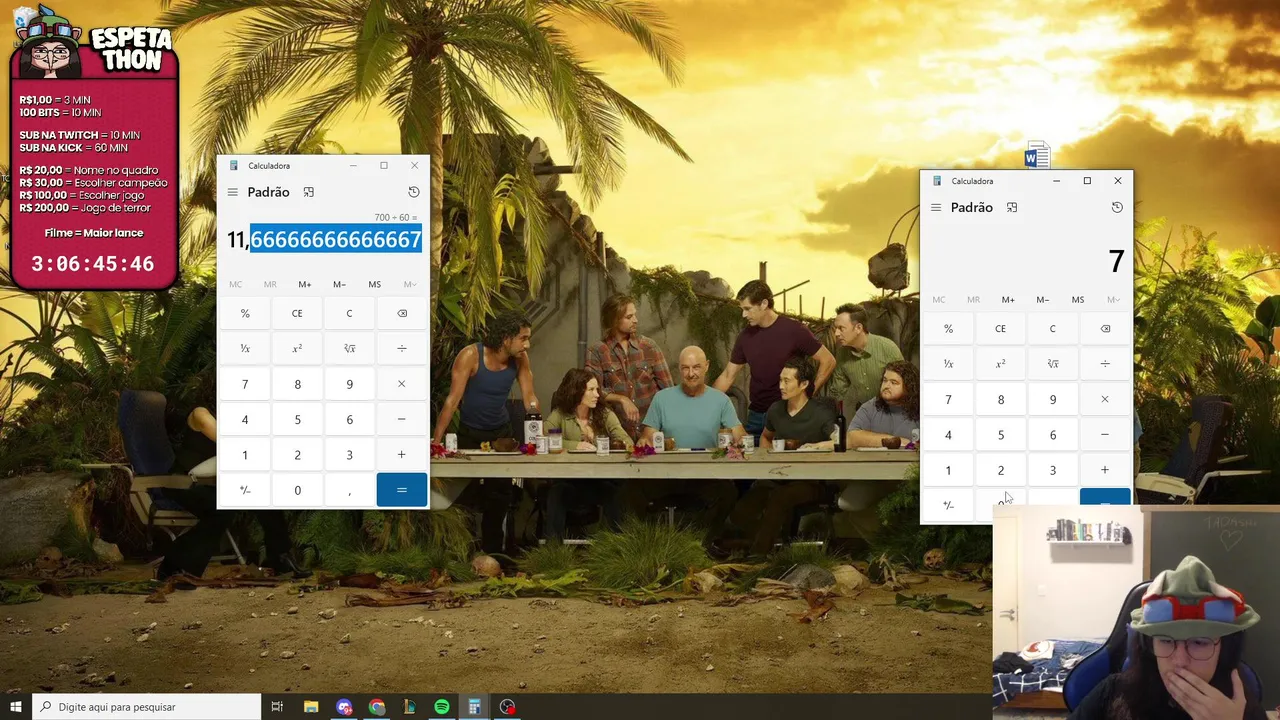The width and height of the screenshot is (1280, 720).
Task: Click the x² key in right calculator
Action: click(x=1000, y=364)
